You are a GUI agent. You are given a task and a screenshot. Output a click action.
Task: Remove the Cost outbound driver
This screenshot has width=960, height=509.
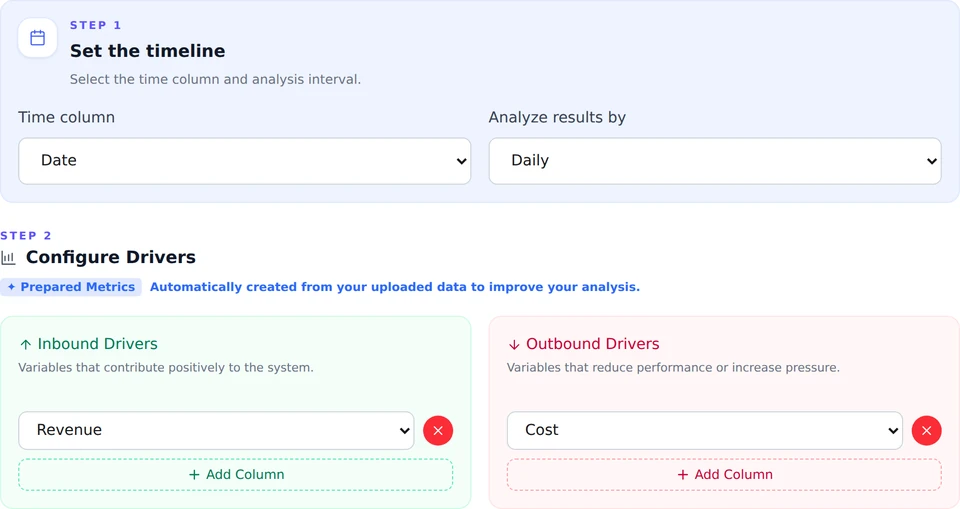926,431
